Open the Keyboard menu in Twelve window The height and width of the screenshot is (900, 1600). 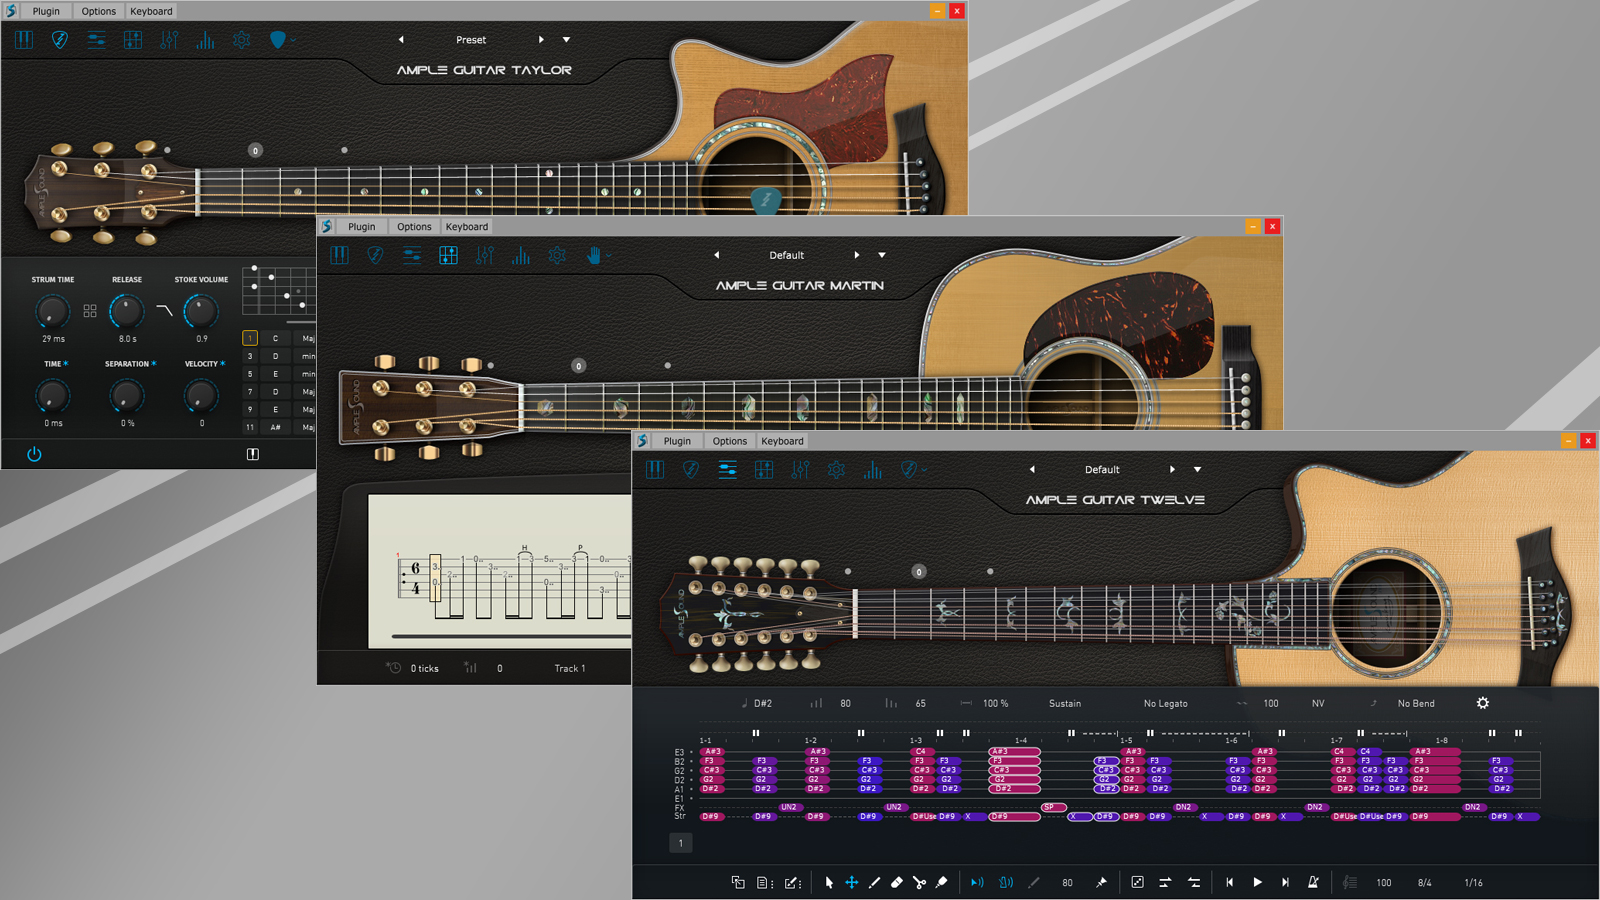782,441
